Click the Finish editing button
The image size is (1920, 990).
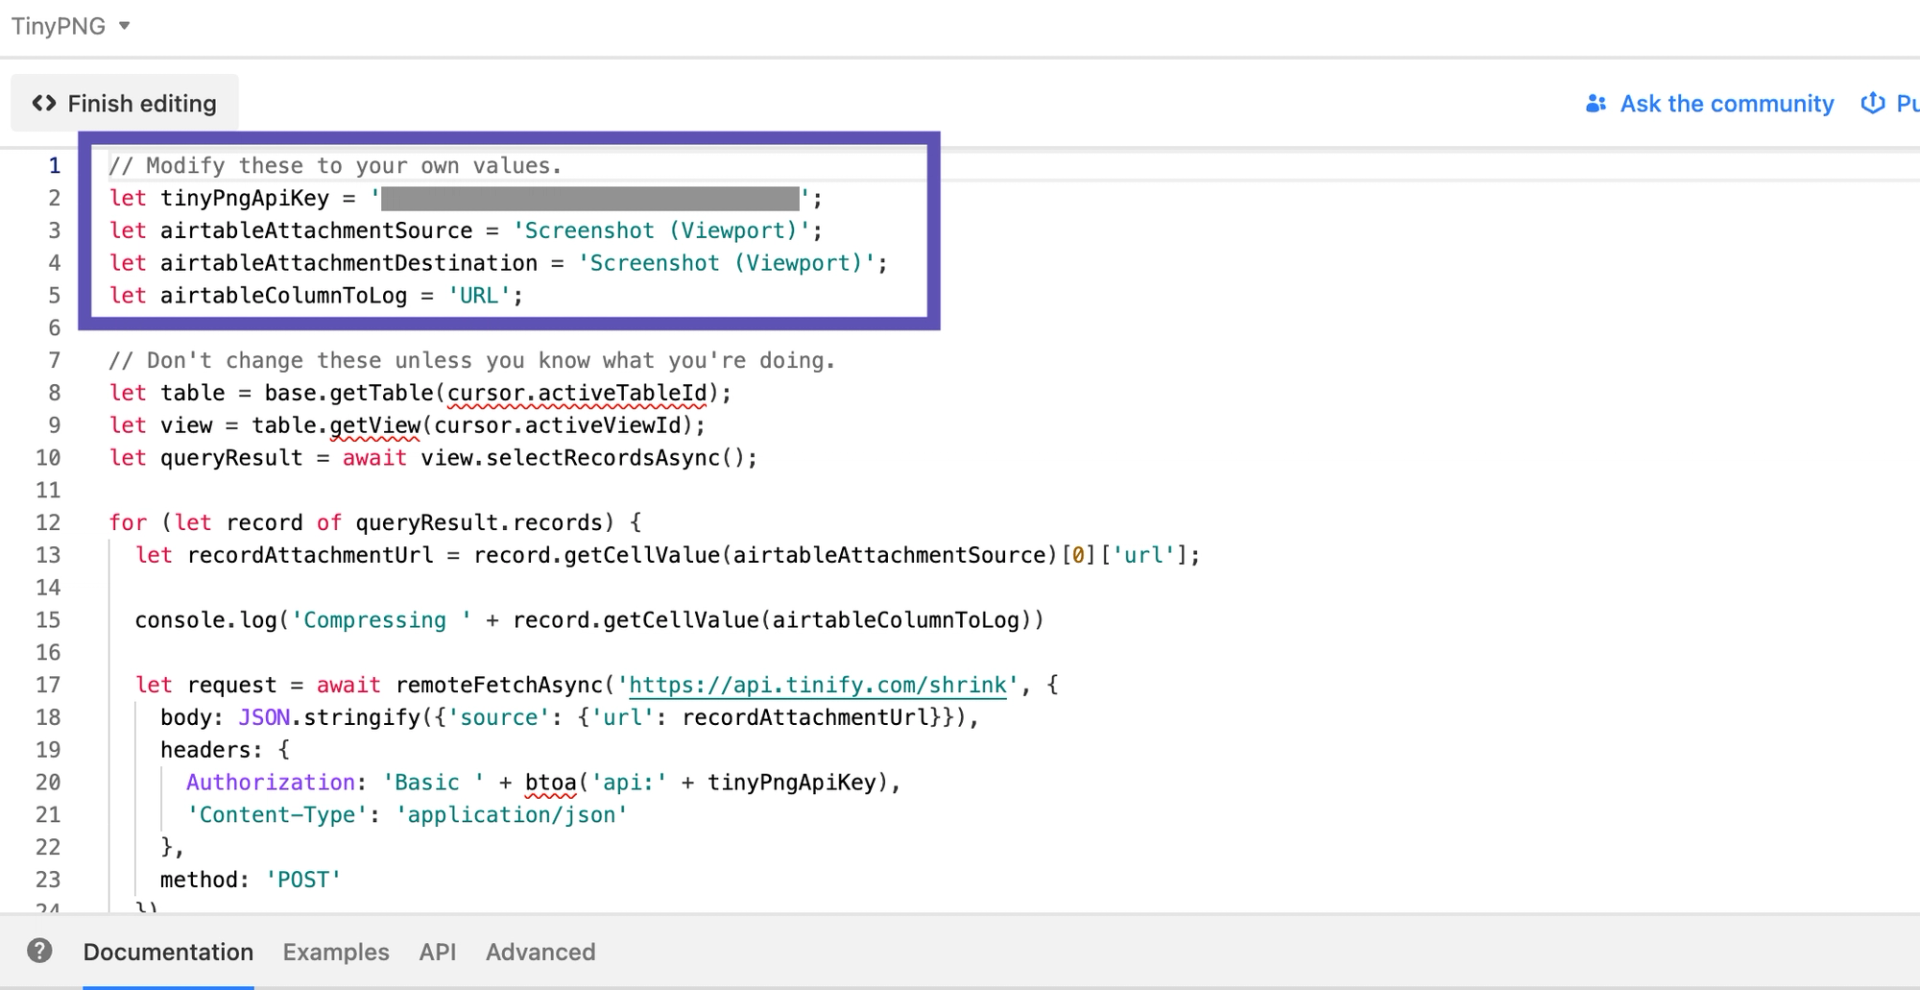pos(125,103)
